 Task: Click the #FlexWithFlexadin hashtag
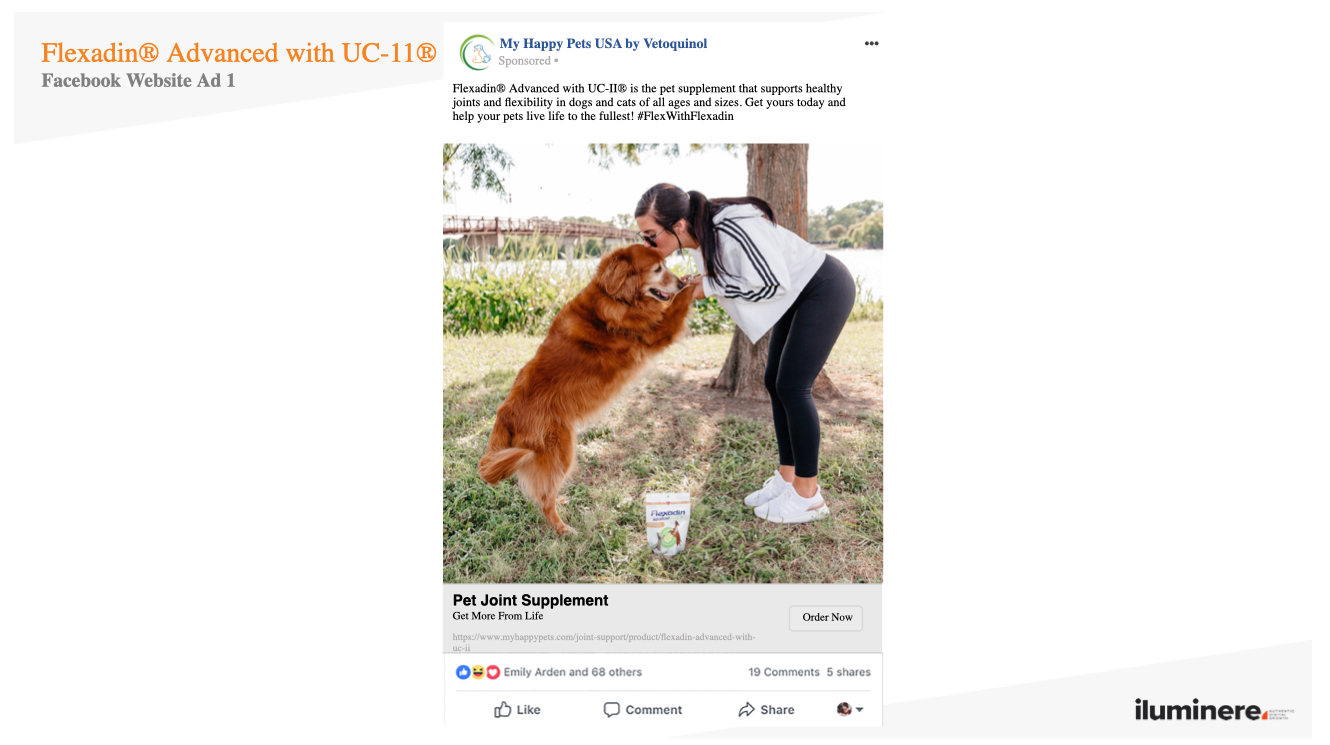685,116
